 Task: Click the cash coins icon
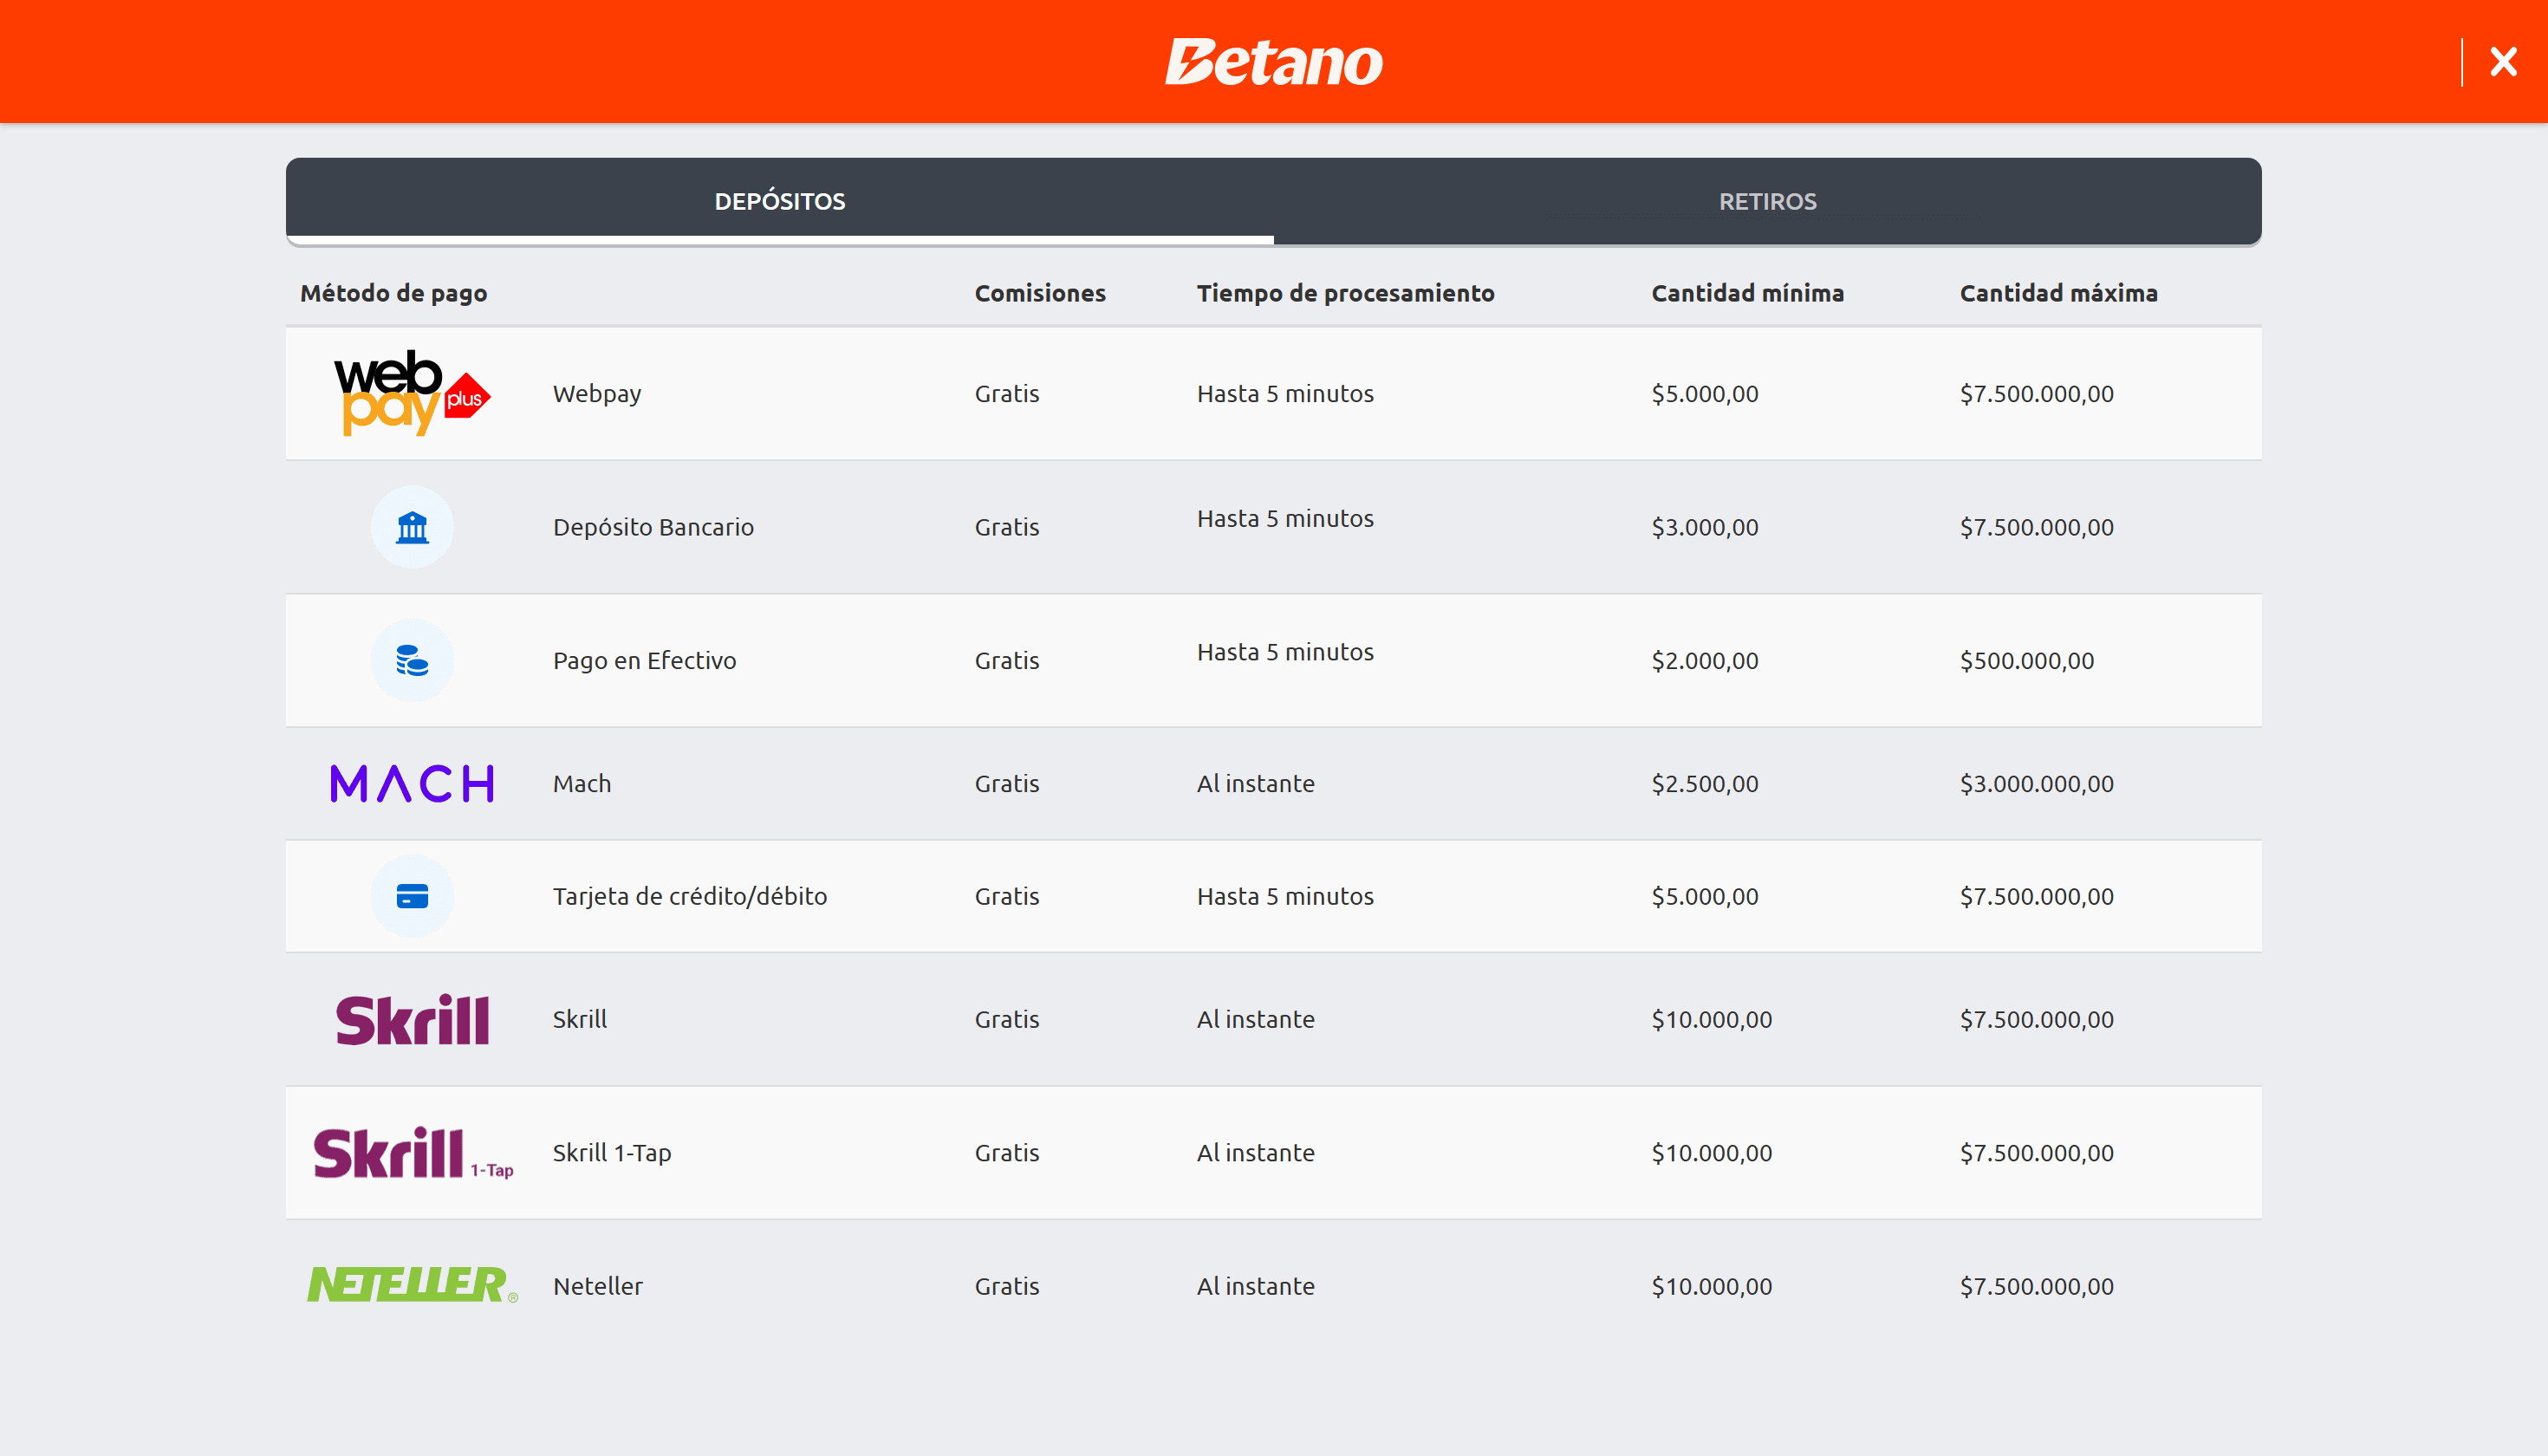(x=411, y=660)
